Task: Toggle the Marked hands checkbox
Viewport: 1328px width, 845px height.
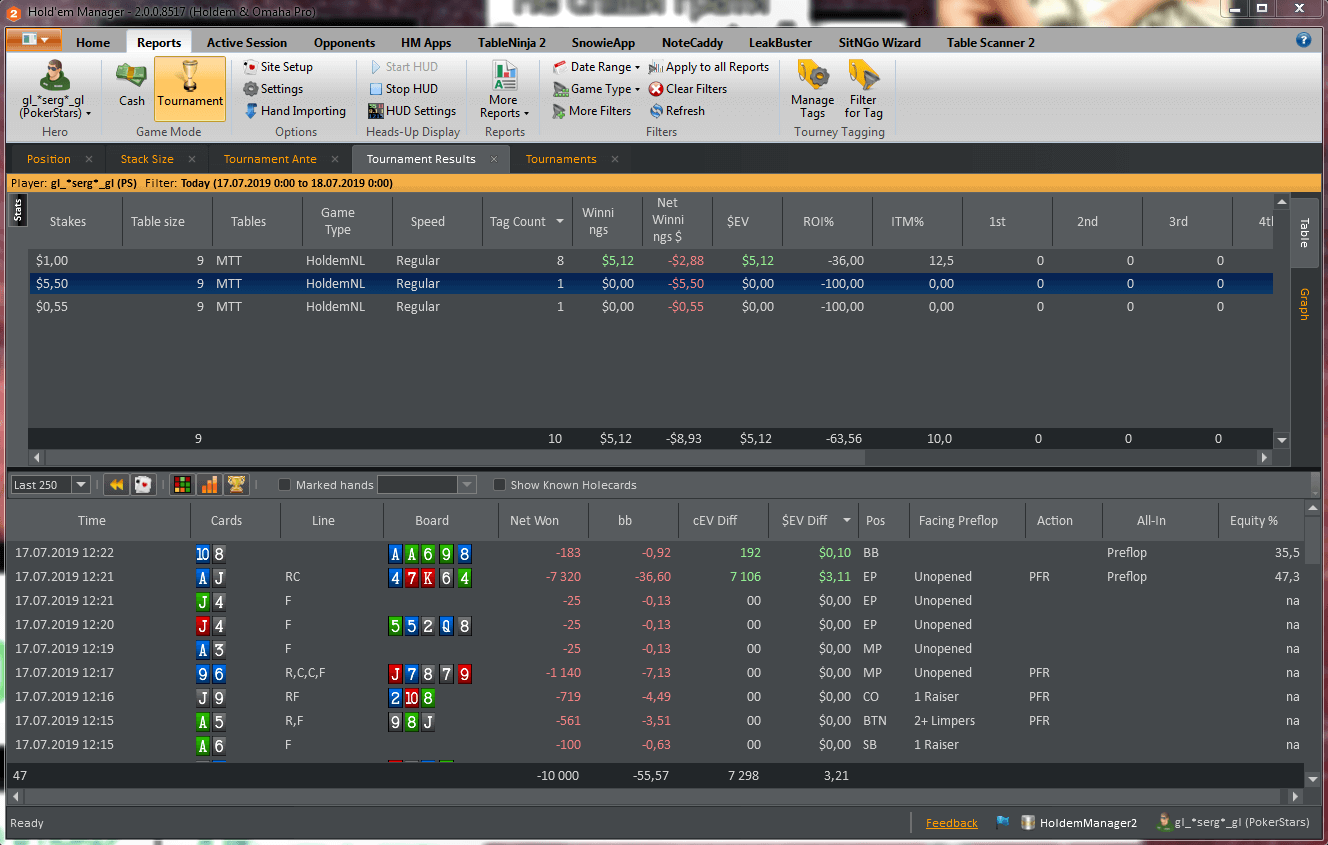Action: click(284, 485)
